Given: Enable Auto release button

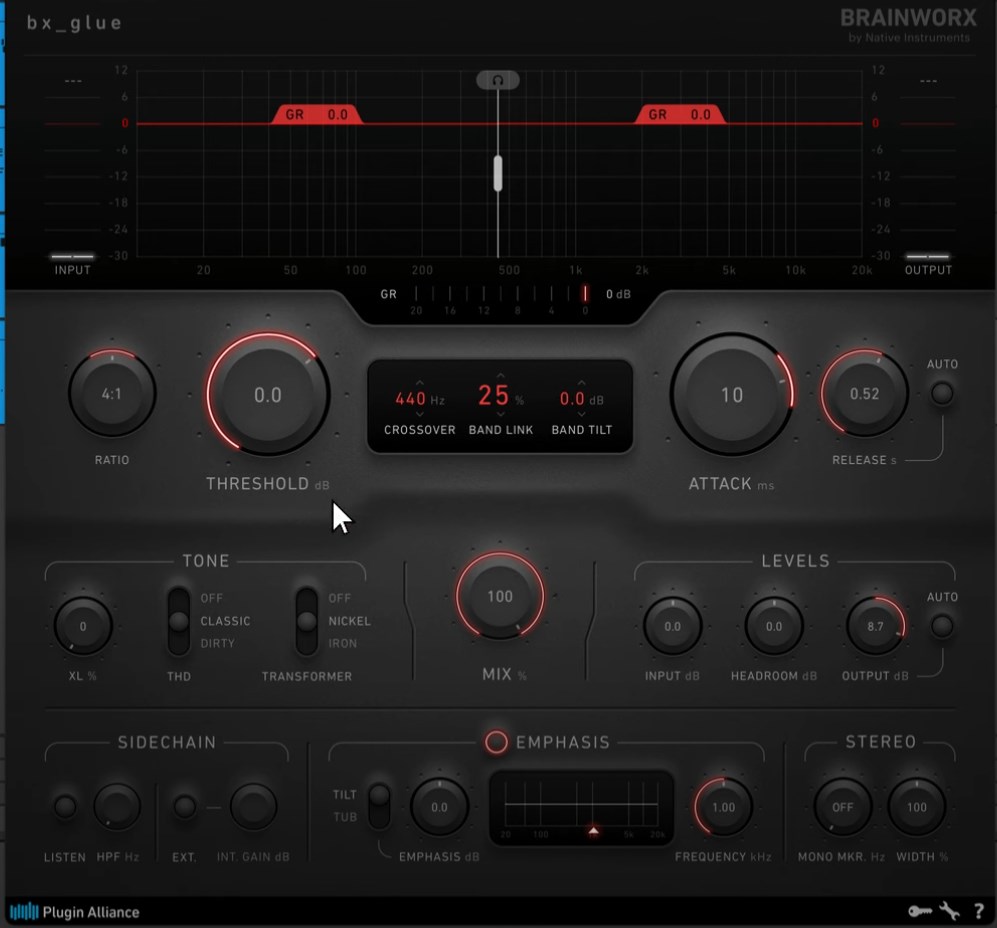Looking at the screenshot, I should tap(941, 393).
